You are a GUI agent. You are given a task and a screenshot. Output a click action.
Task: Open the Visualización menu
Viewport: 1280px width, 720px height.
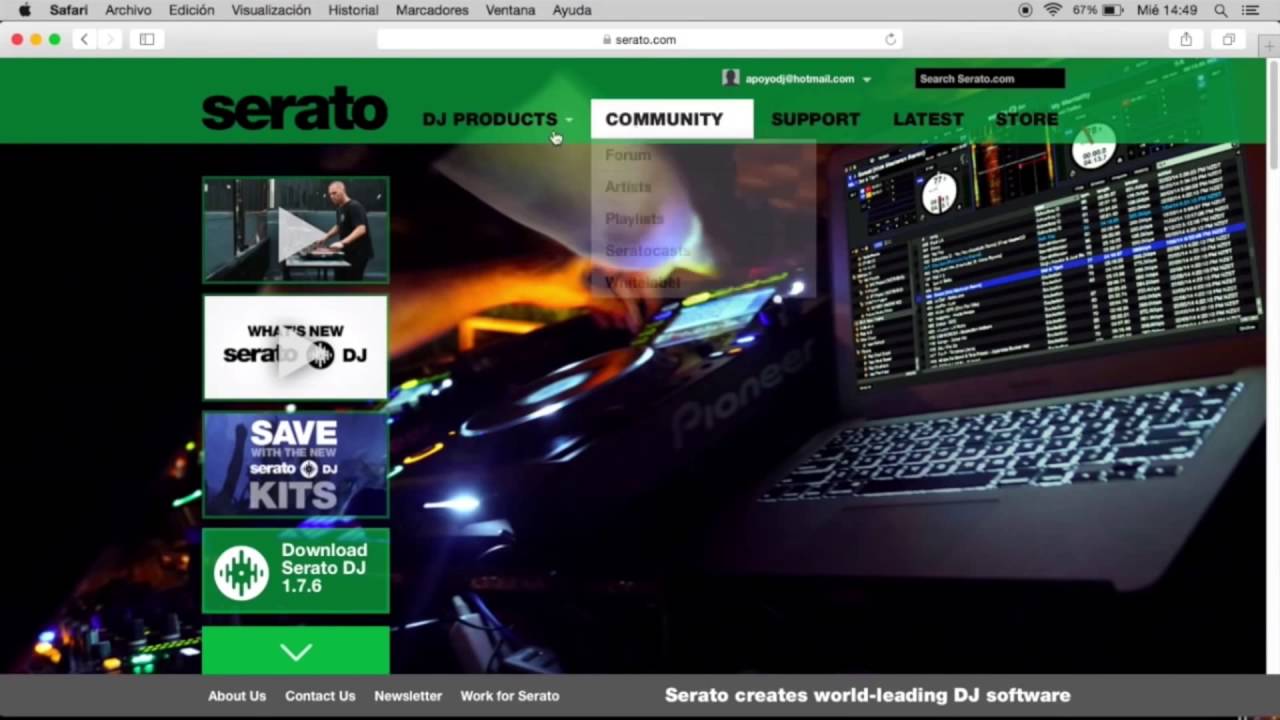[271, 10]
